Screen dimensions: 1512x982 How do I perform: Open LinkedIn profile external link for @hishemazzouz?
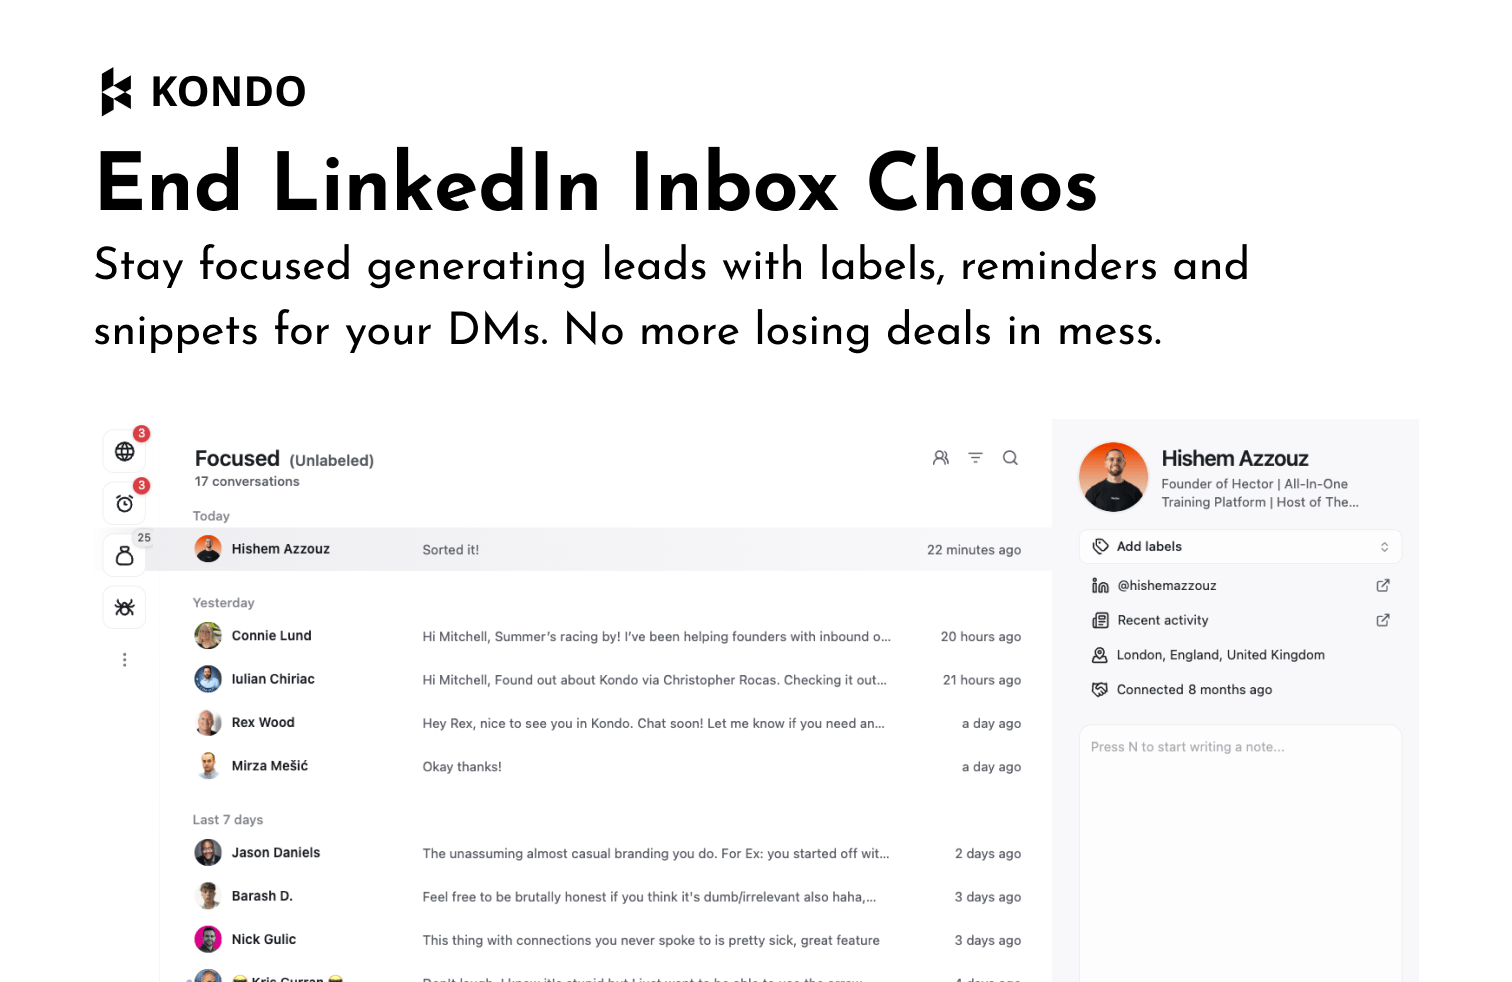coord(1383,585)
